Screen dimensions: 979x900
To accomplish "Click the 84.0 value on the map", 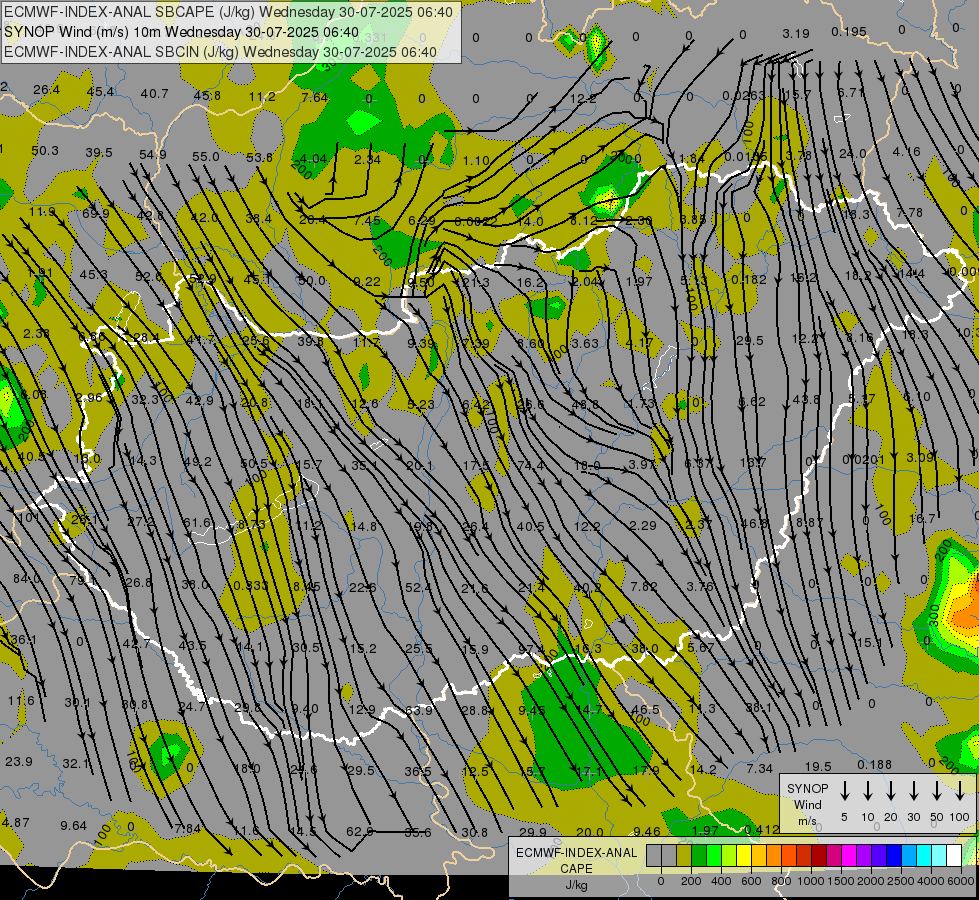I will 26,579.
